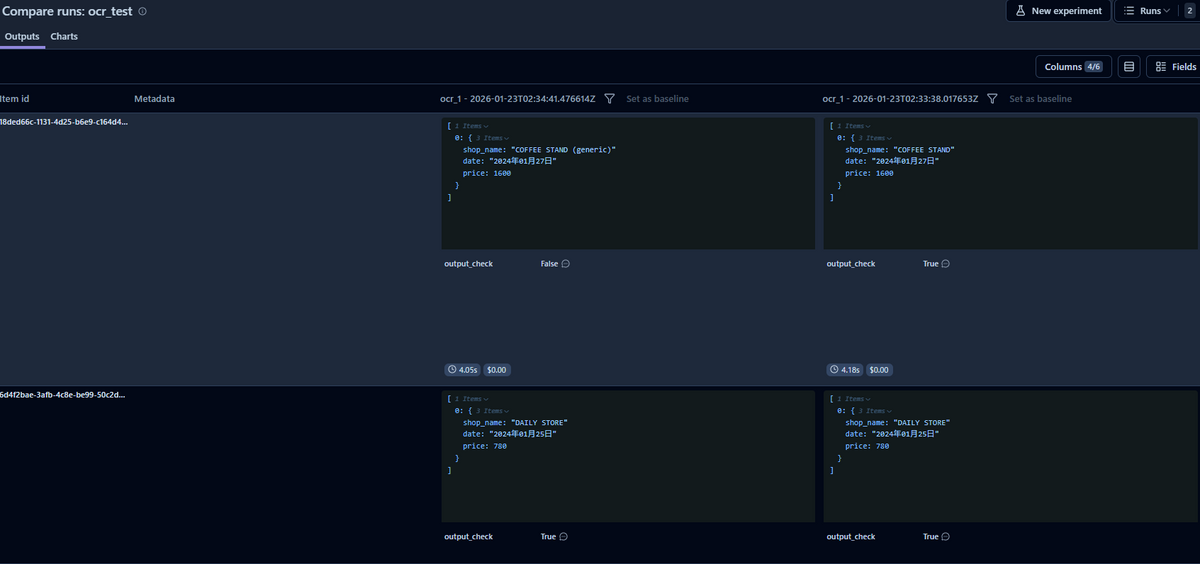Open the Runs dropdown
Viewport: 1200px width, 564px height.
1146,11
